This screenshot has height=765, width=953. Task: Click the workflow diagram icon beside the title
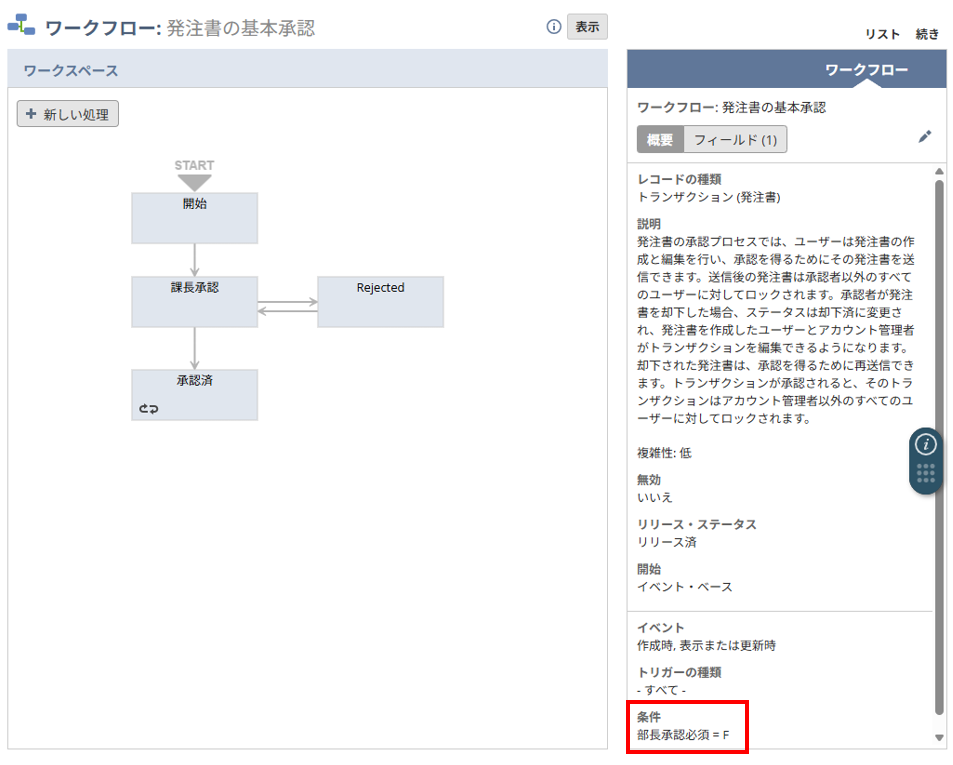coord(21,27)
